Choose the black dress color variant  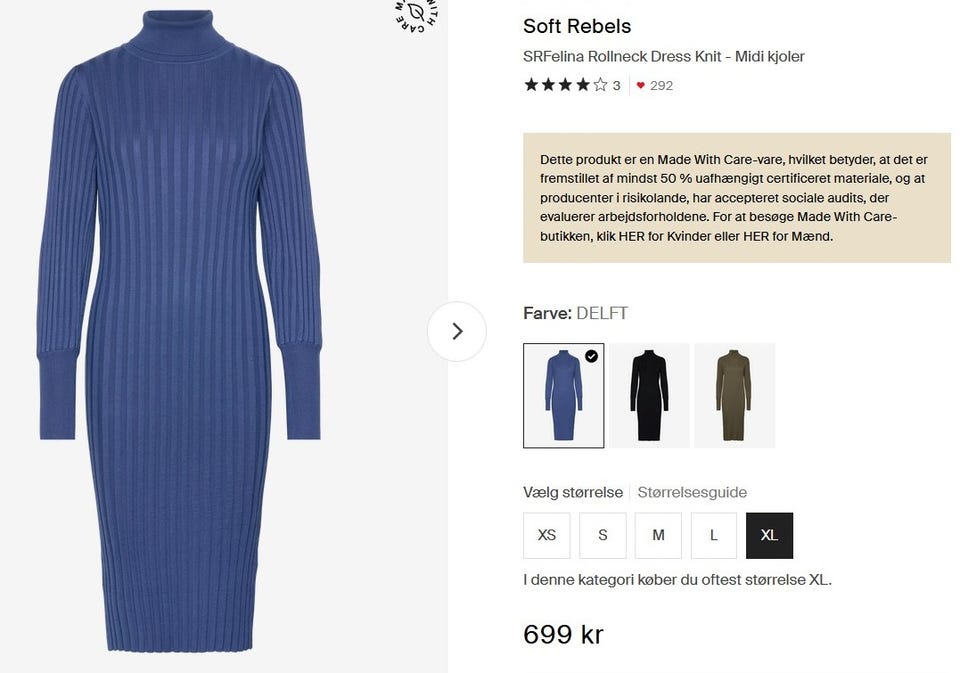(649, 395)
